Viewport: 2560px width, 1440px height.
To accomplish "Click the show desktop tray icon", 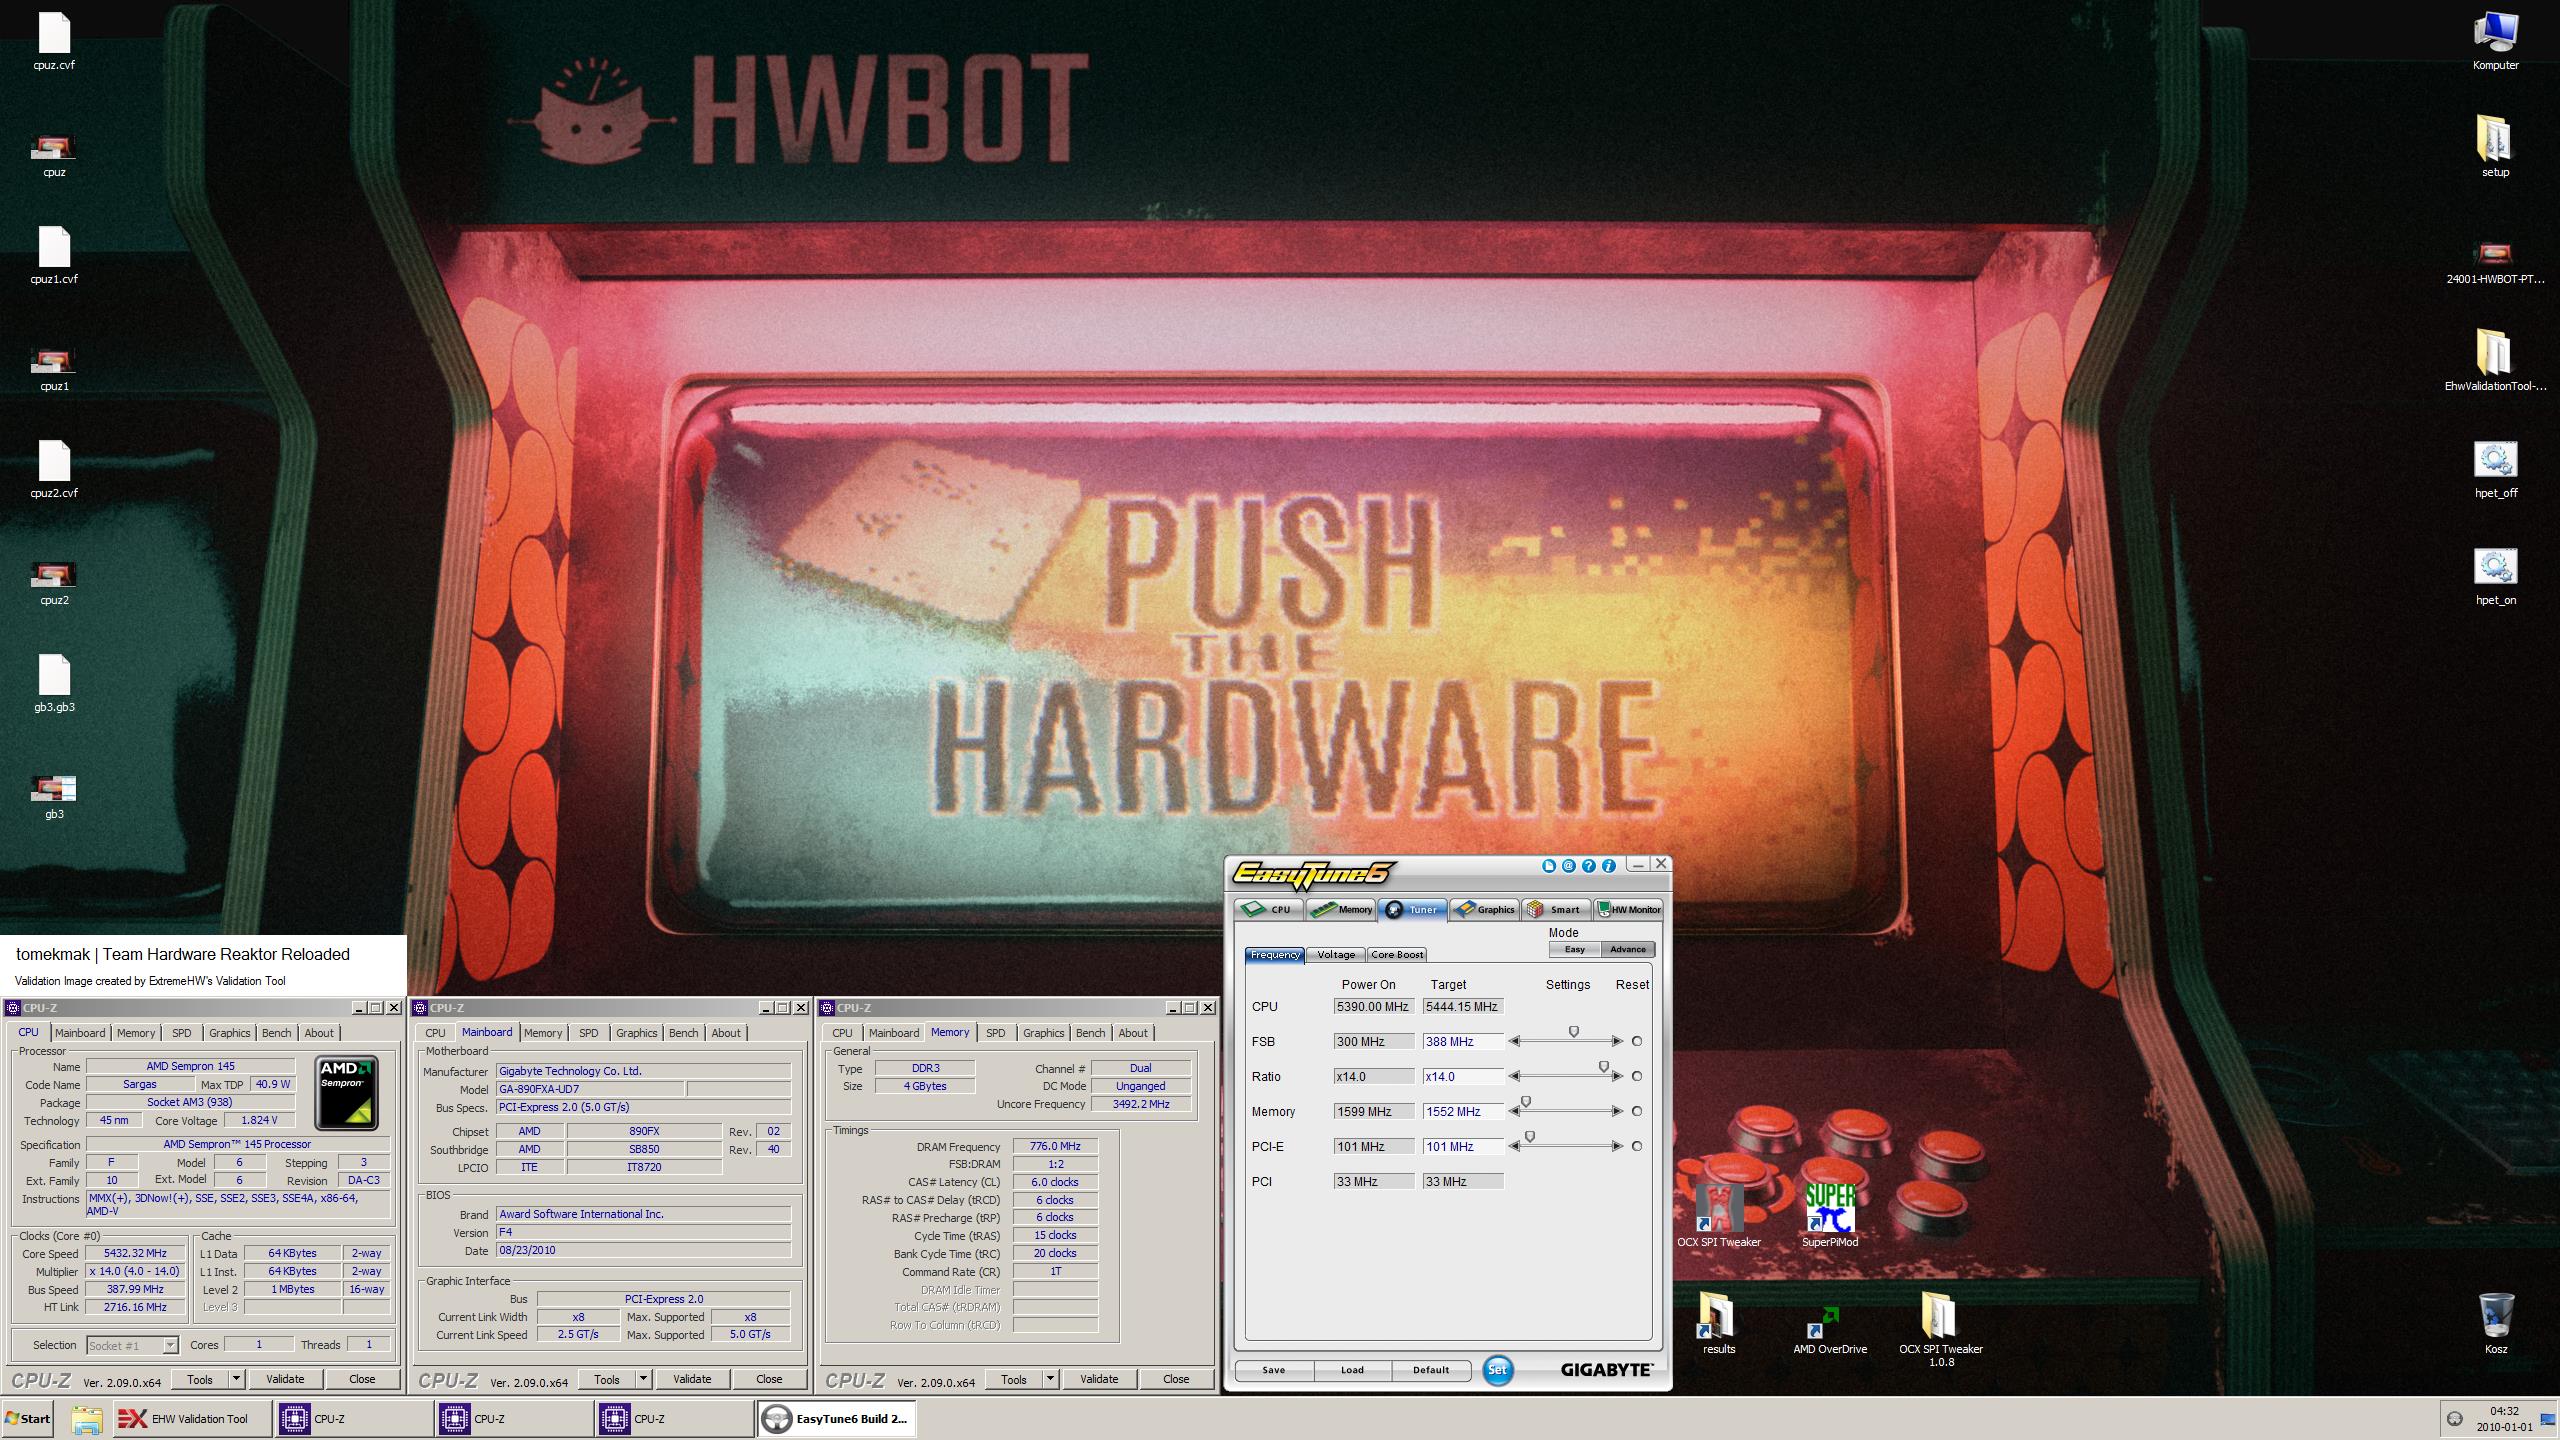I will (2547, 1419).
